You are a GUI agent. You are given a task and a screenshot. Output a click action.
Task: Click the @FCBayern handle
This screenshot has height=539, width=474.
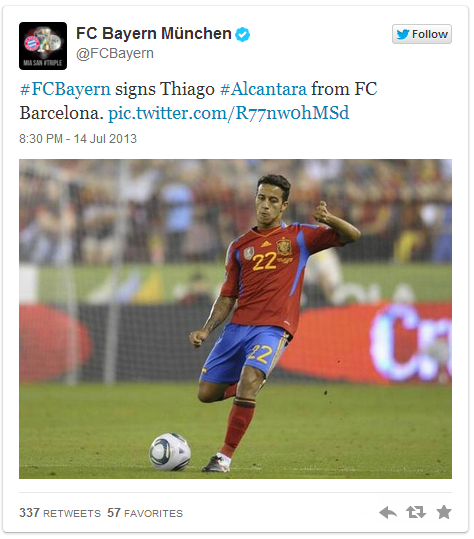coord(115,54)
